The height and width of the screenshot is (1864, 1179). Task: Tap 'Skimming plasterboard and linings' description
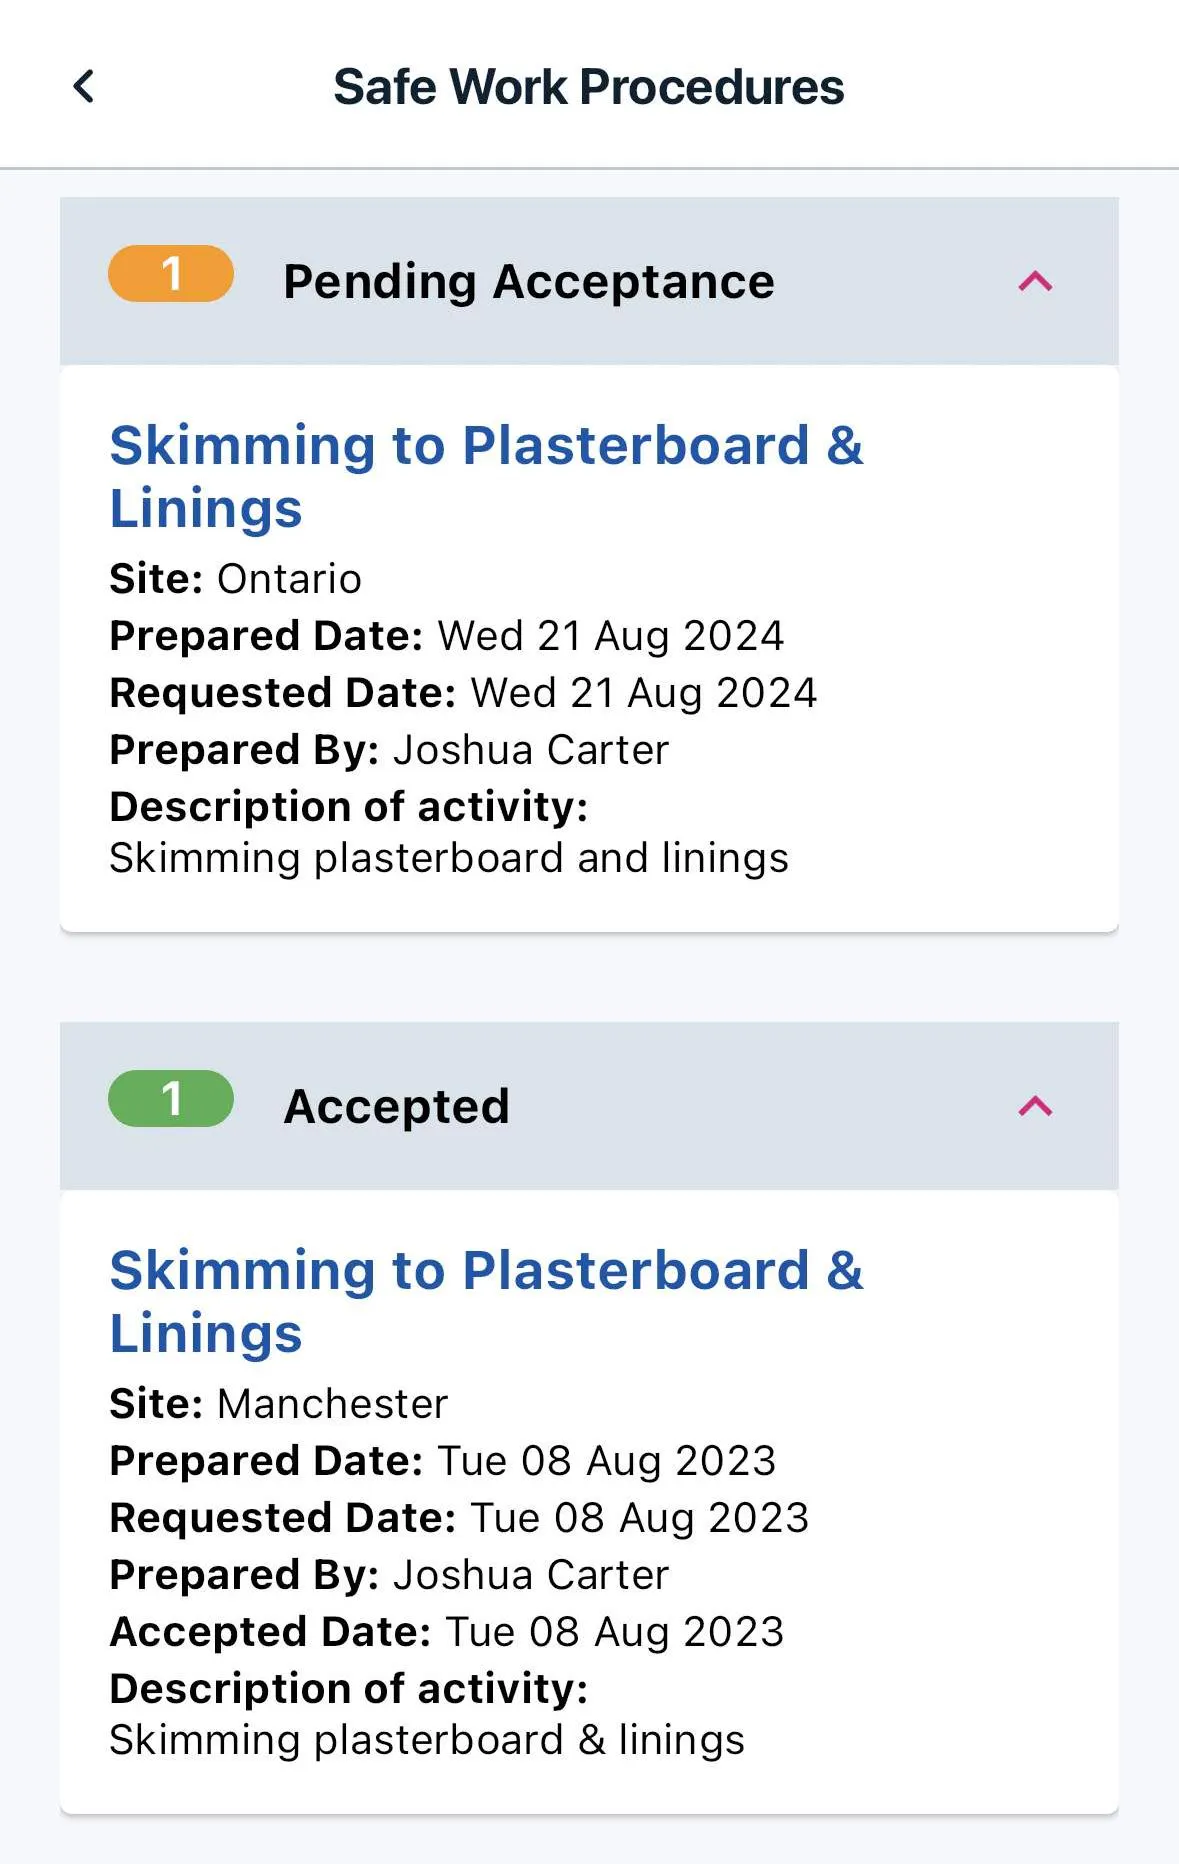click(x=449, y=858)
